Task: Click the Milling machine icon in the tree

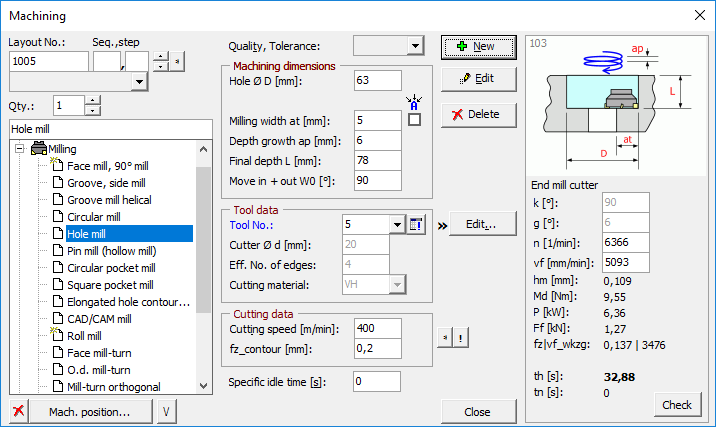Action: pos(40,148)
